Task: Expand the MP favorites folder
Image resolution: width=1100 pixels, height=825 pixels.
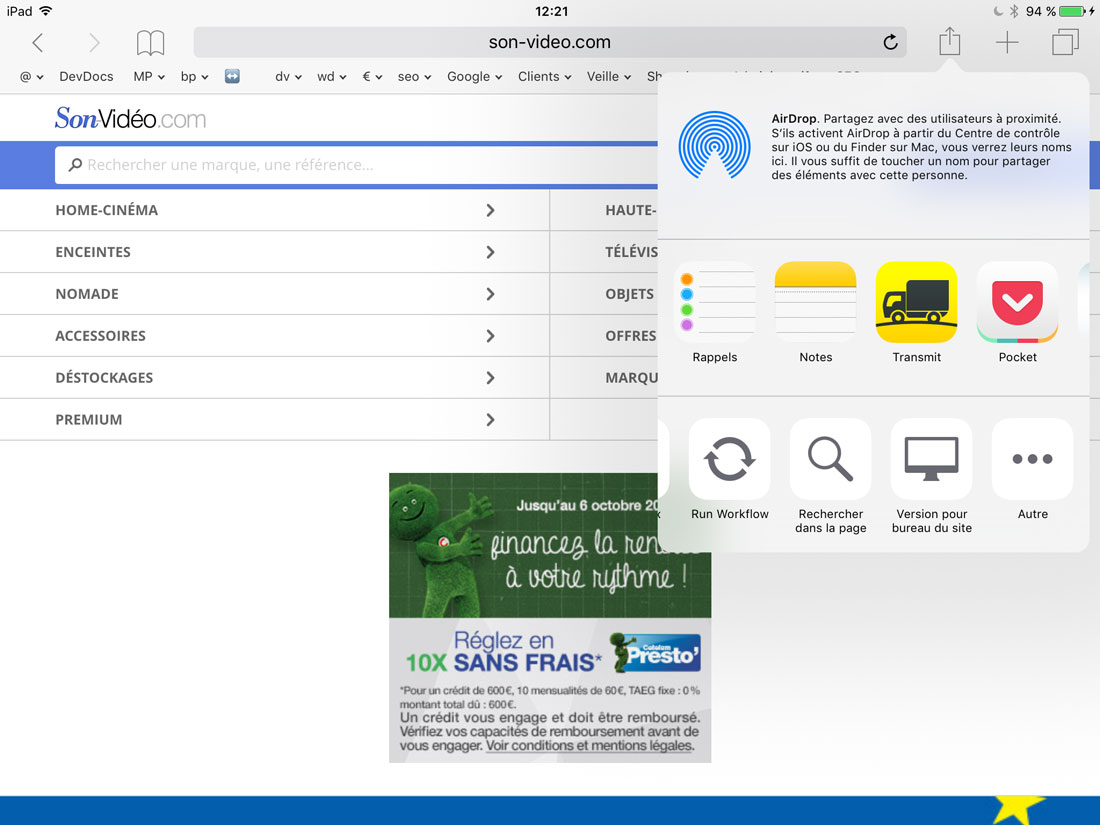Action: pos(149,76)
